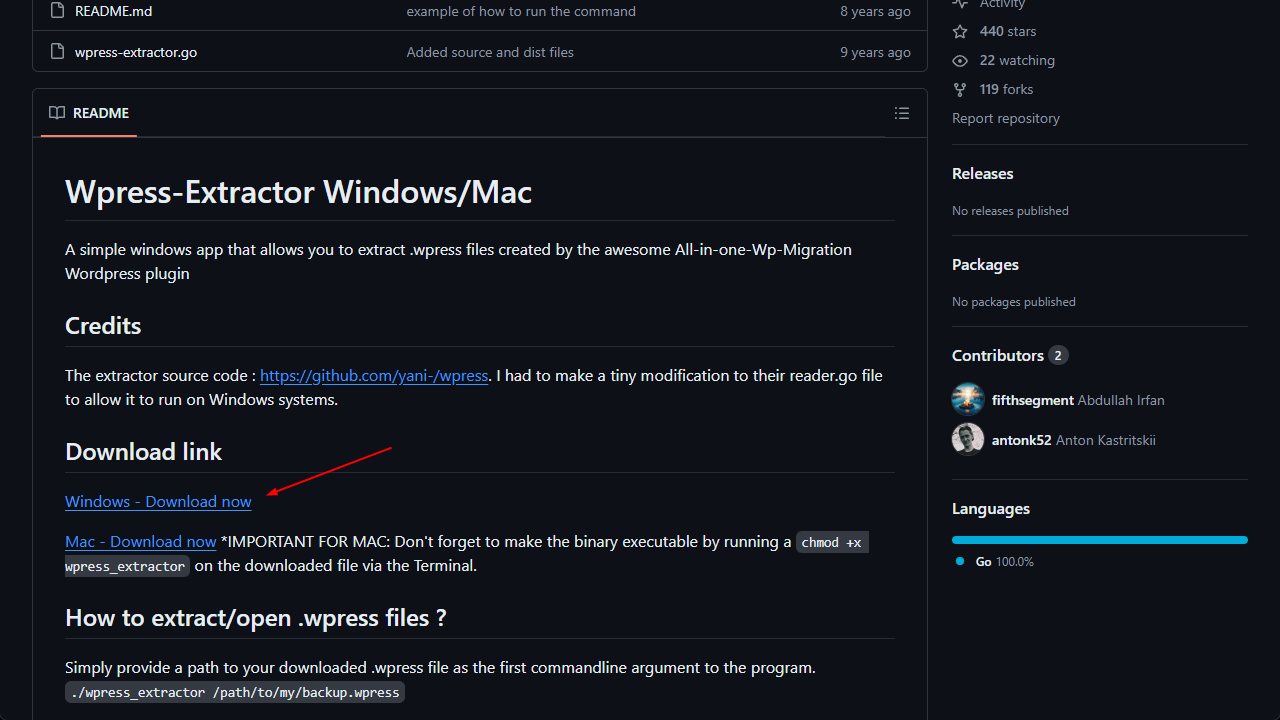This screenshot has height=720, width=1280.
Task: Click the eye icon beside 22 watching
Action: 960,60
